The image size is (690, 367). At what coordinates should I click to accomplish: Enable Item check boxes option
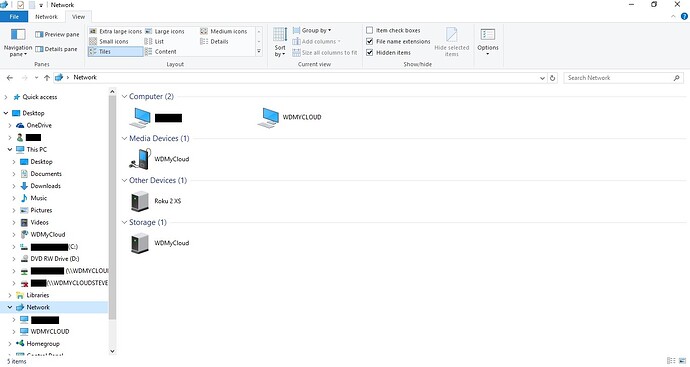coord(370,30)
